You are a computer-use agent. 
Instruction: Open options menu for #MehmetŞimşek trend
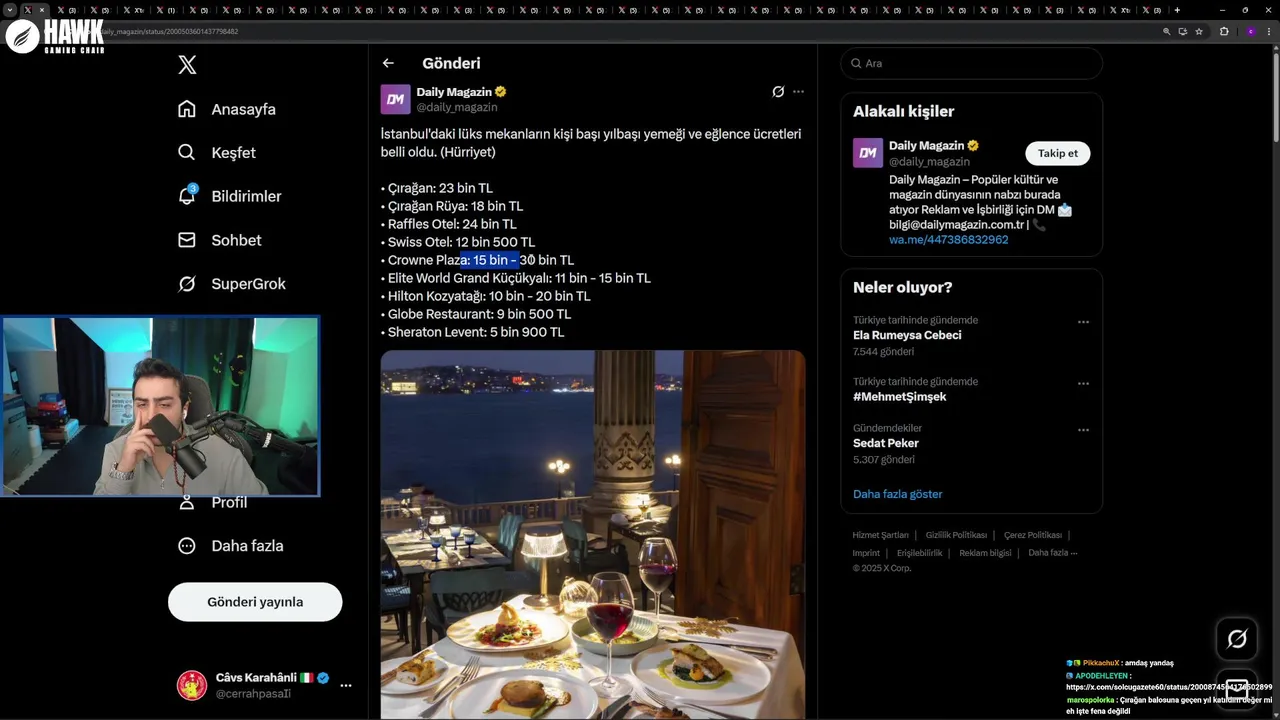pyautogui.click(x=1083, y=383)
